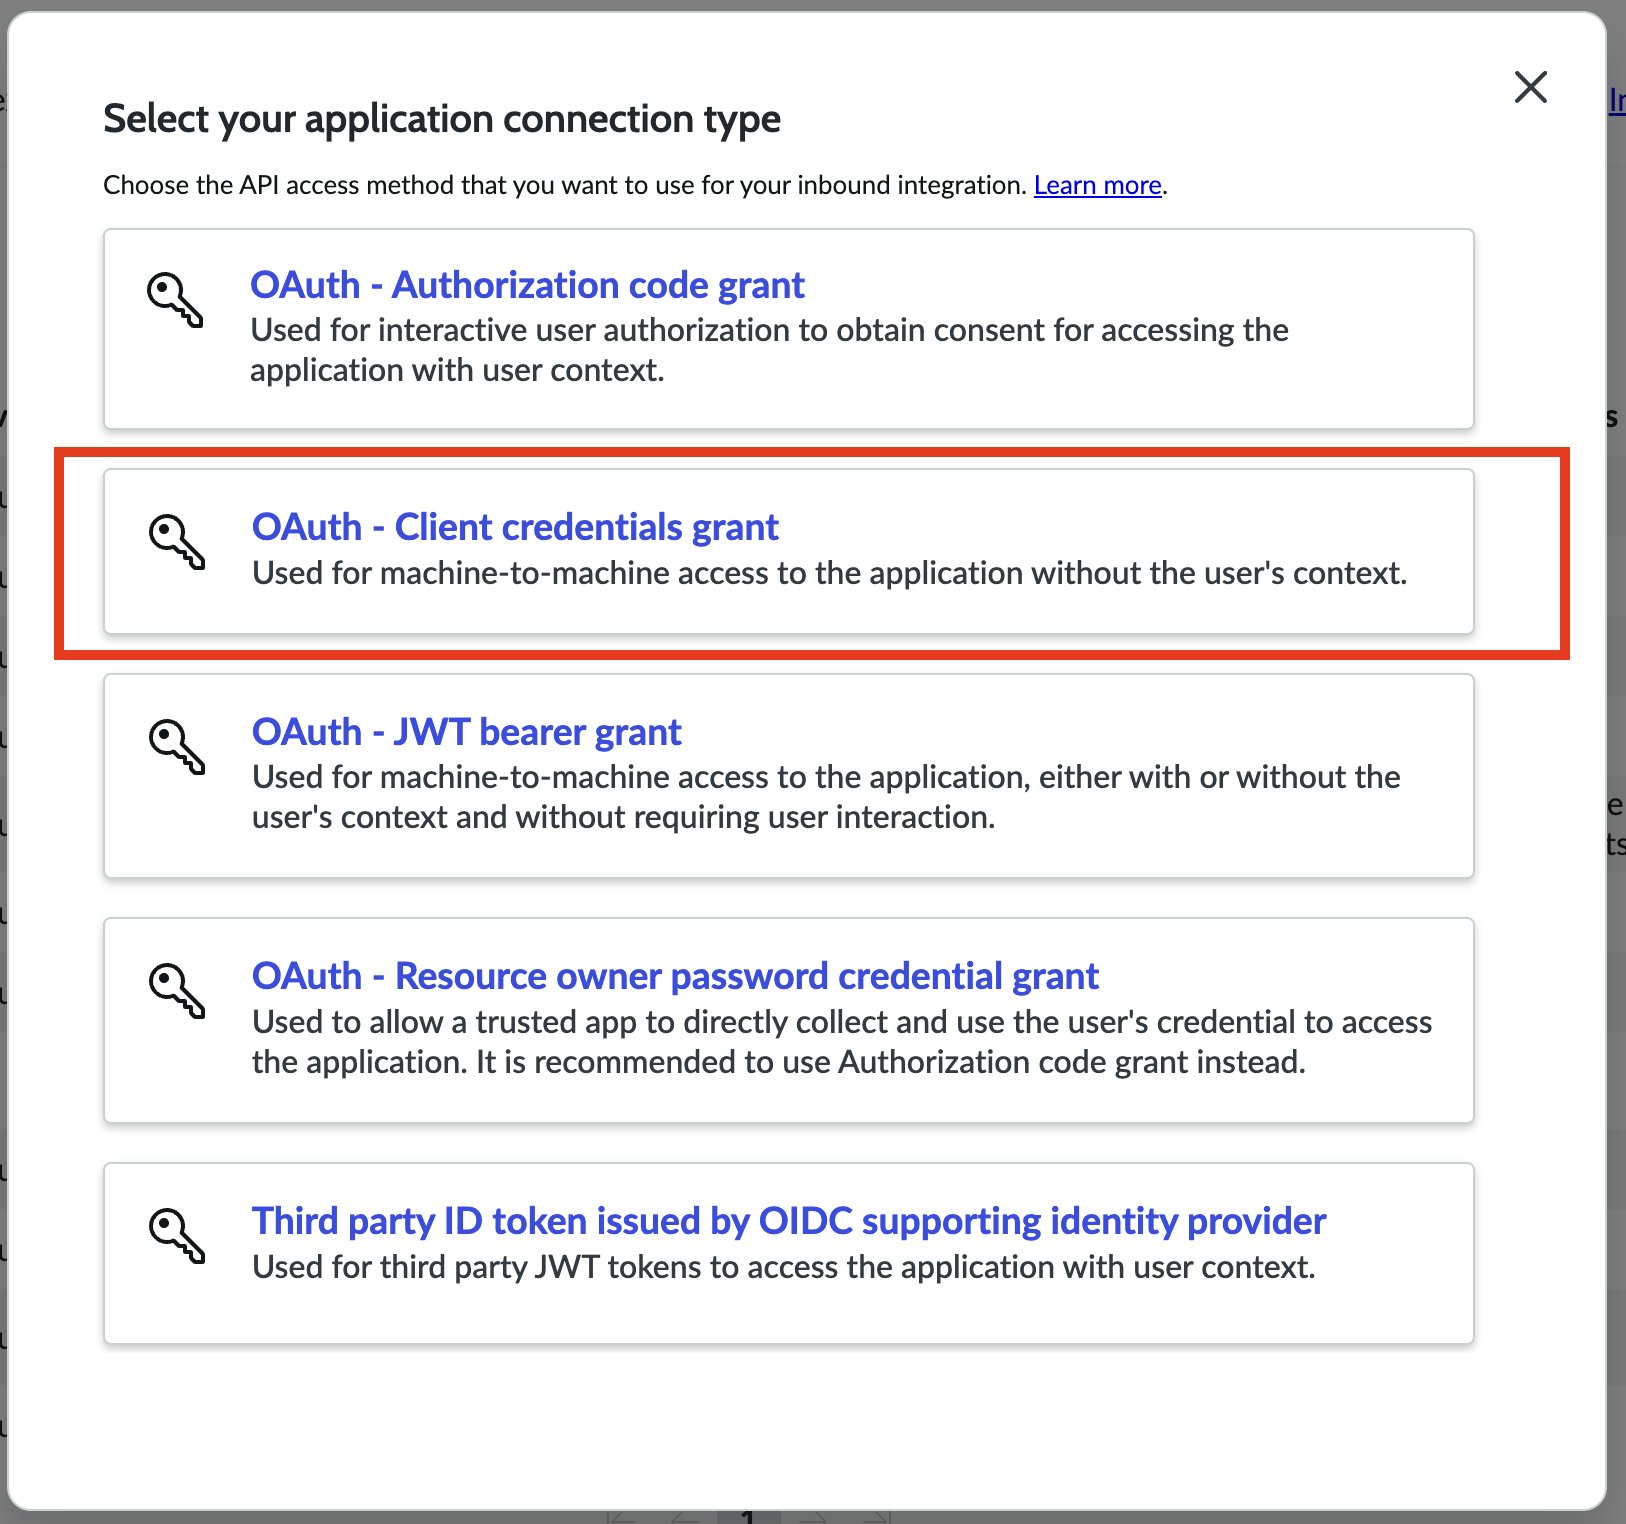Close the application connection type dialog
1626x1524 pixels.
[x=1530, y=88]
